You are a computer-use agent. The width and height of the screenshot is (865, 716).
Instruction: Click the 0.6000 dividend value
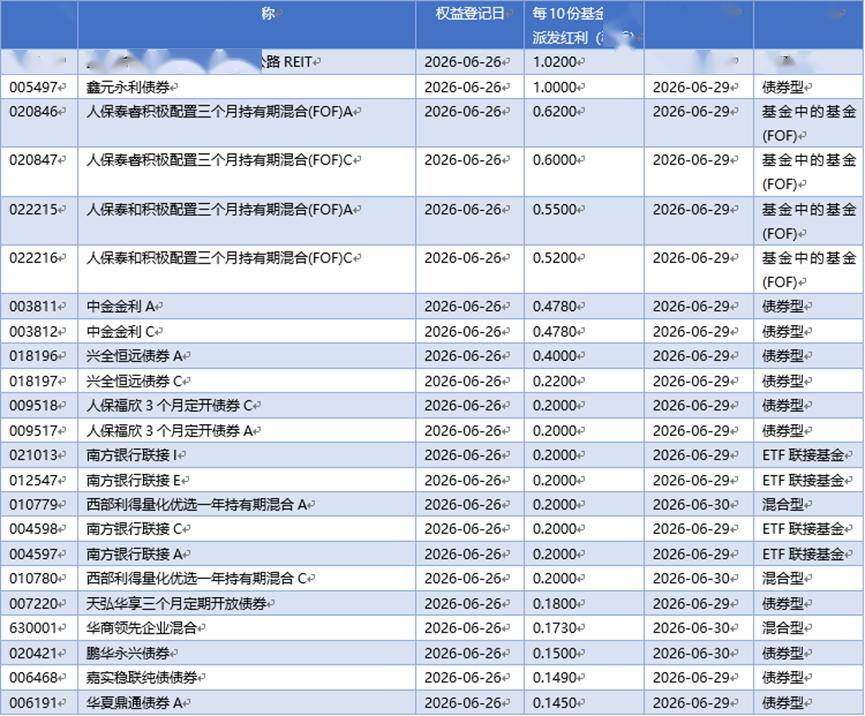click(555, 160)
